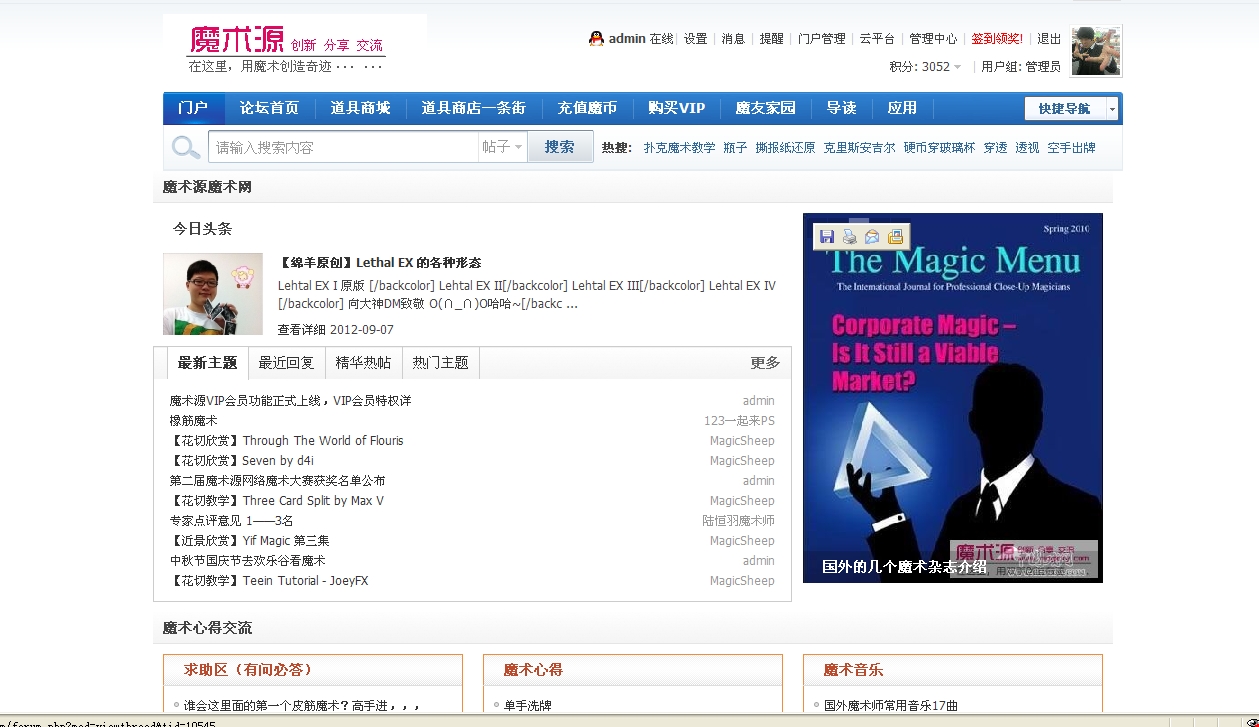The width and height of the screenshot is (1259, 727).
Task: Open the headline author photo thumbnail
Action: (x=213, y=293)
